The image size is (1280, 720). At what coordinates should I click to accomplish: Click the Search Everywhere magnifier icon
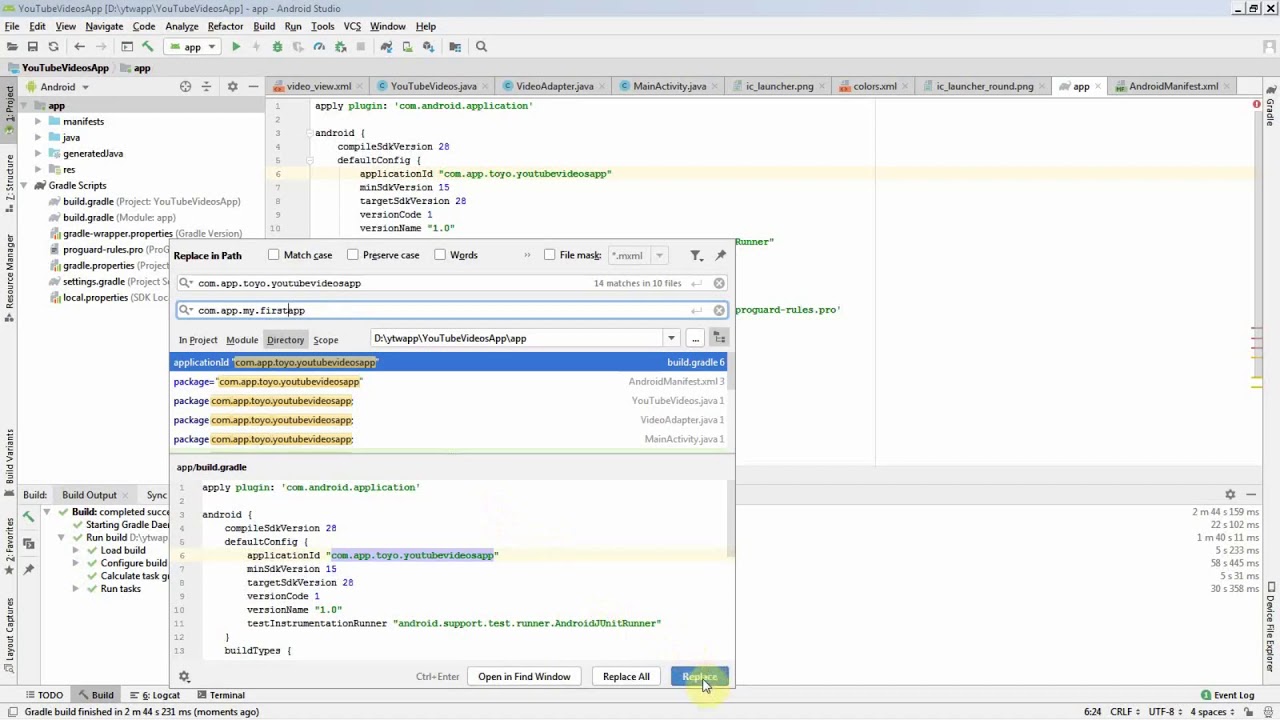pyautogui.click(x=481, y=46)
